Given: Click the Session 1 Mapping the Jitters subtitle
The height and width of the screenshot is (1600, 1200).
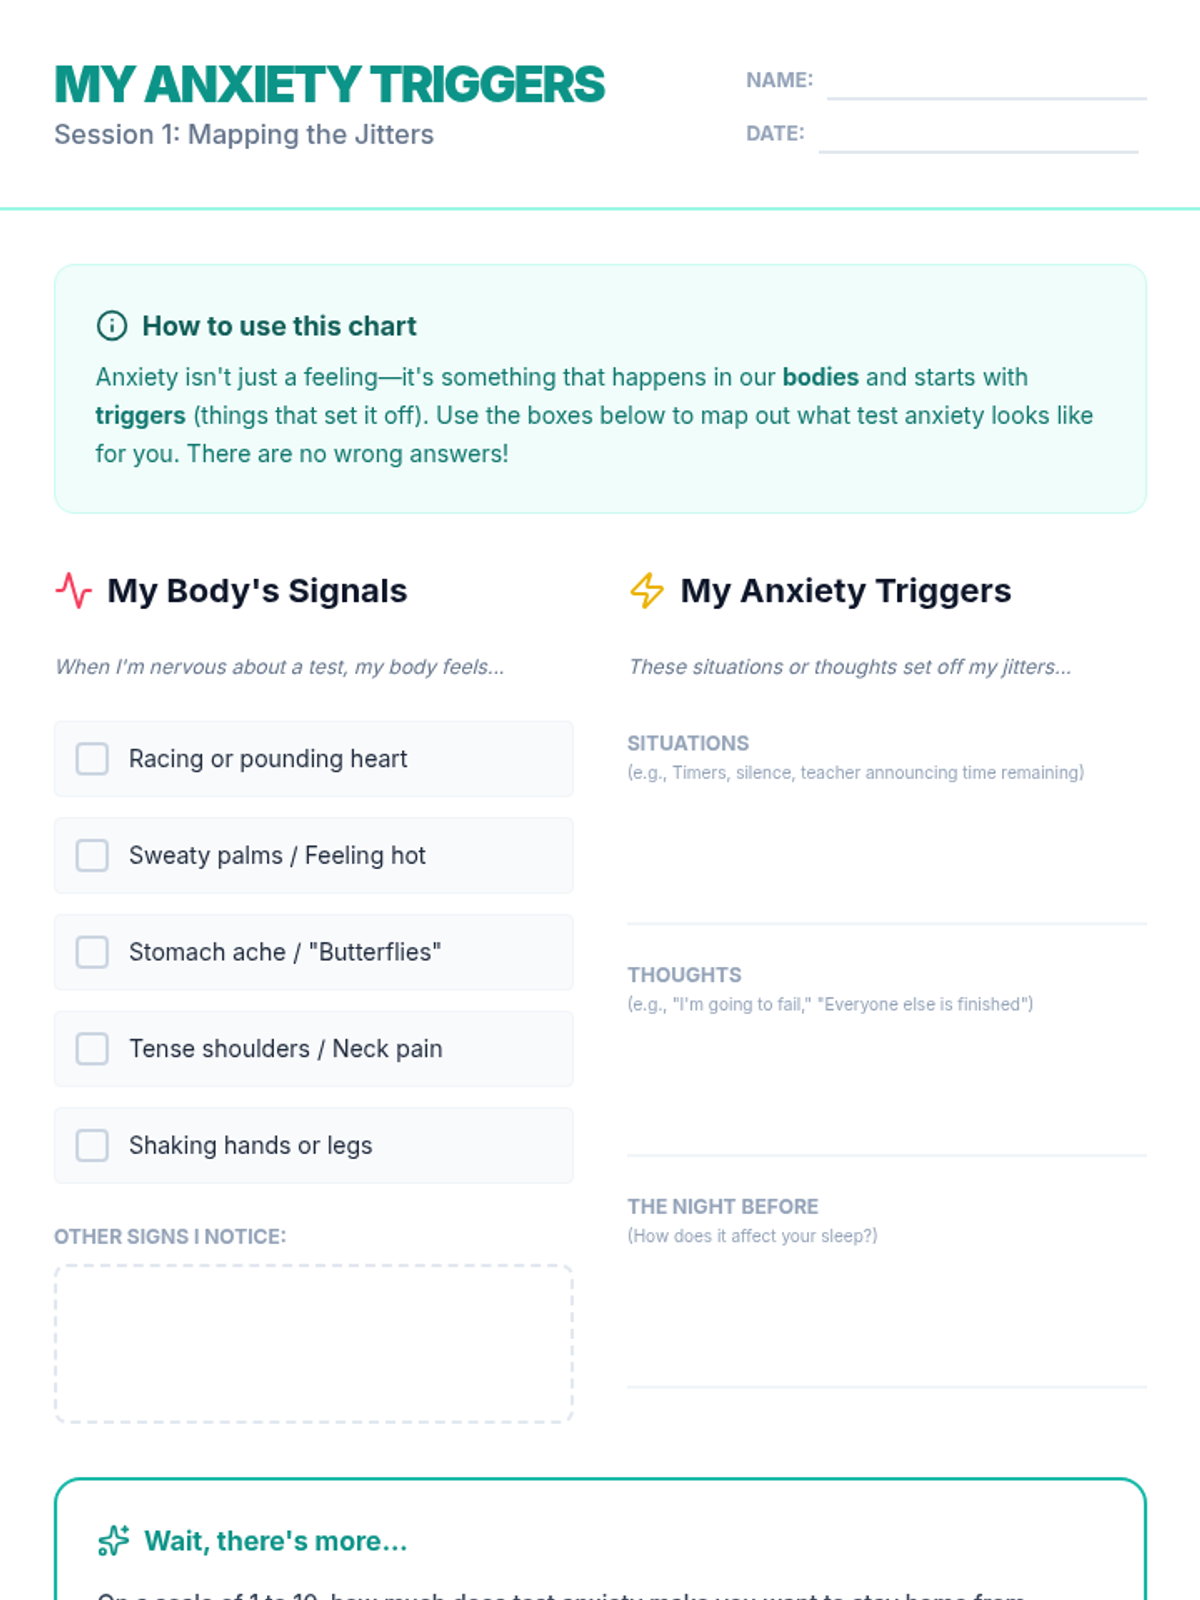Looking at the screenshot, I should tap(244, 135).
